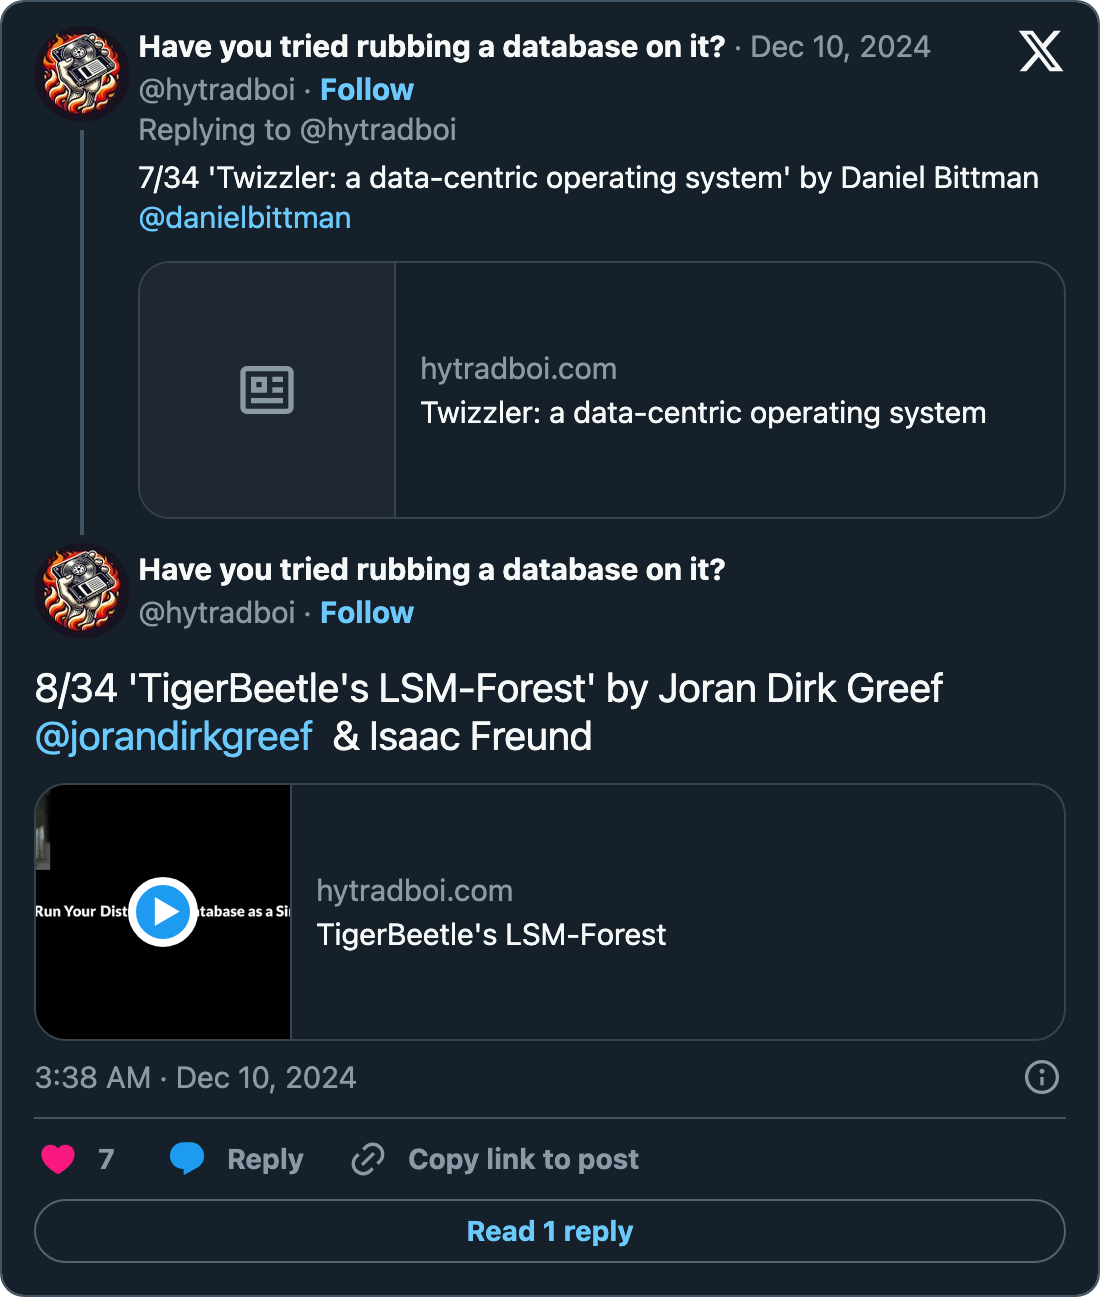Click the heart like icon

(x=58, y=1159)
